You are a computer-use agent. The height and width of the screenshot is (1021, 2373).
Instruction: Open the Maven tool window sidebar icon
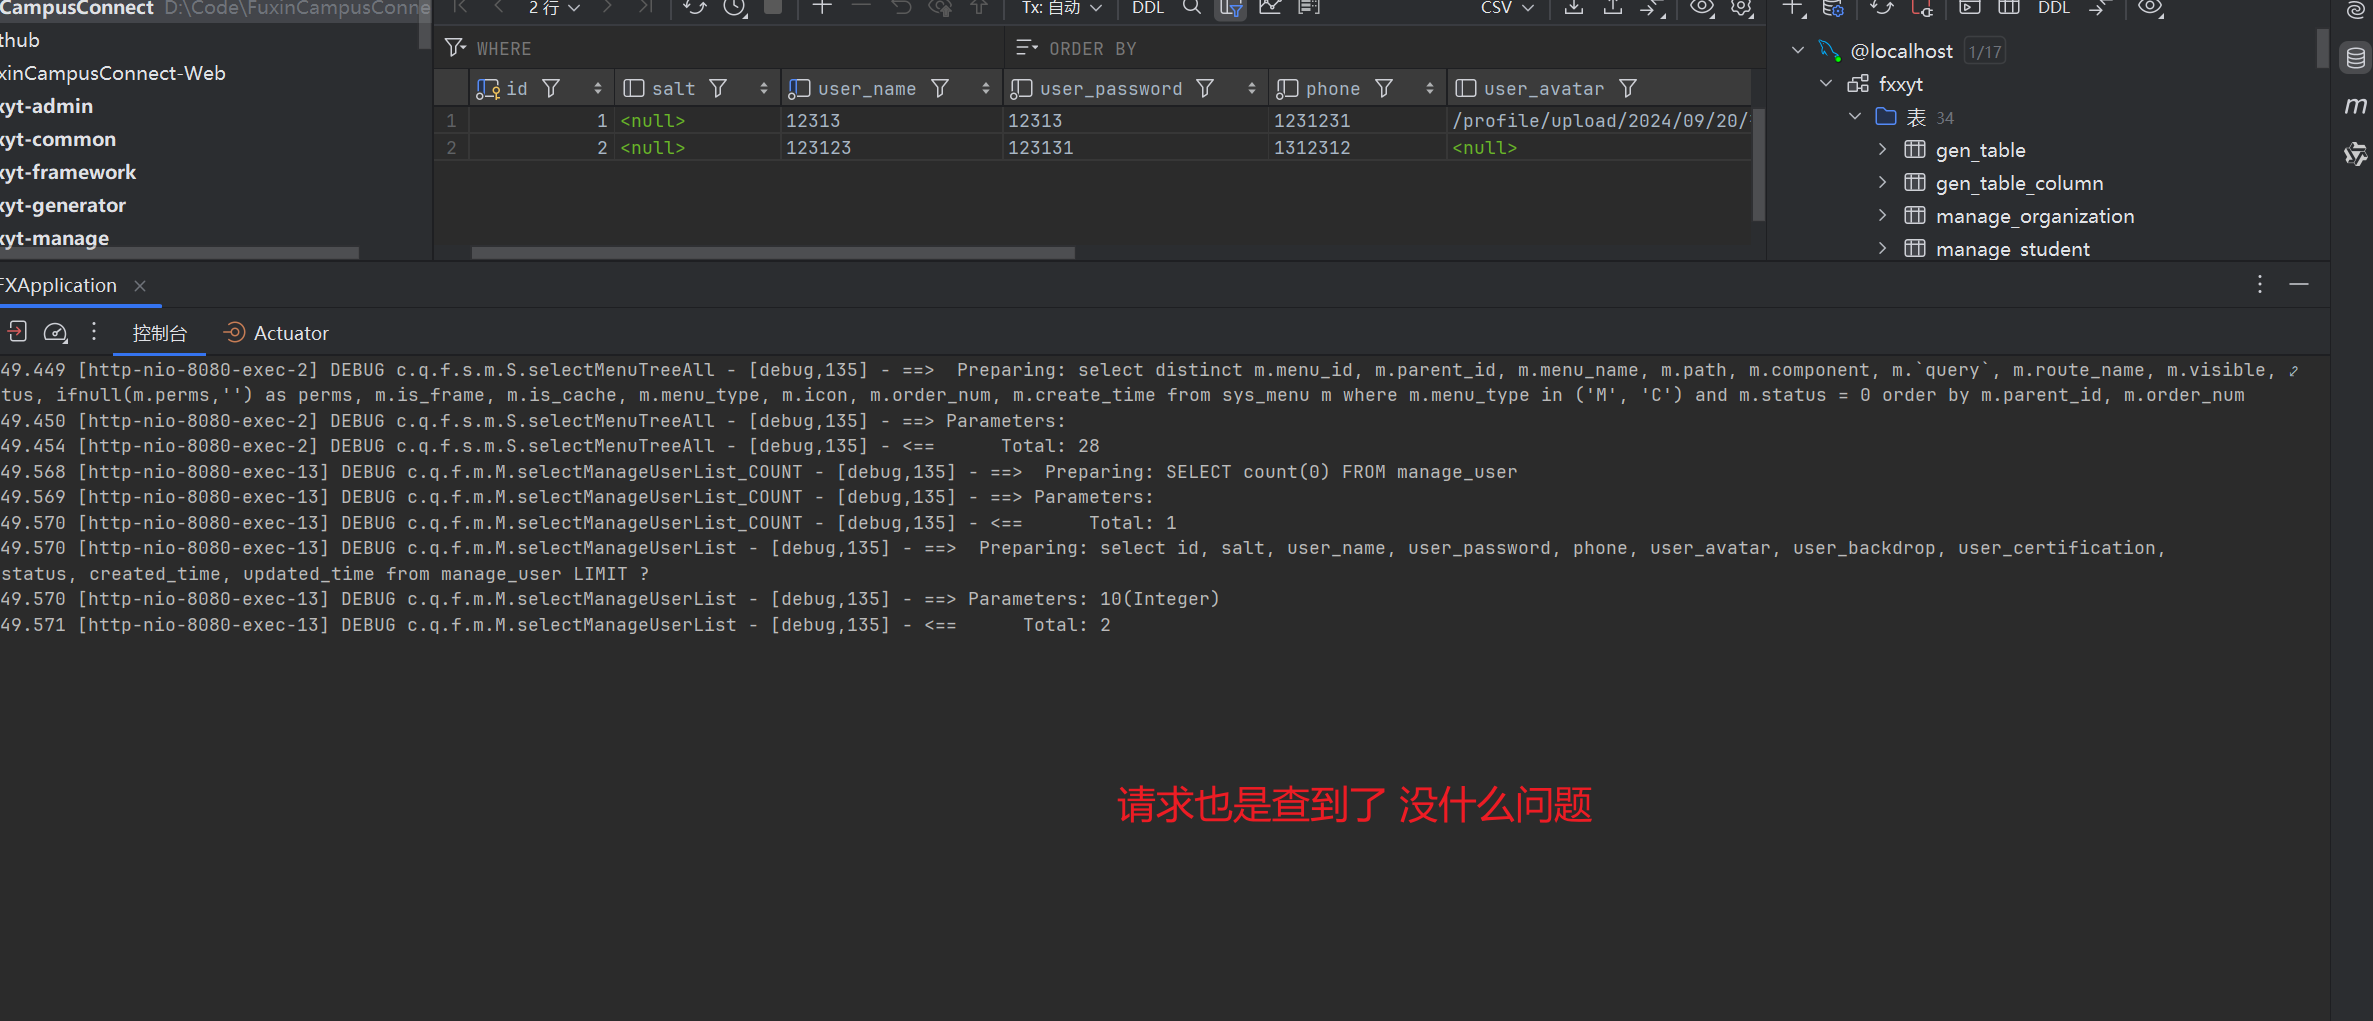click(x=2356, y=105)
